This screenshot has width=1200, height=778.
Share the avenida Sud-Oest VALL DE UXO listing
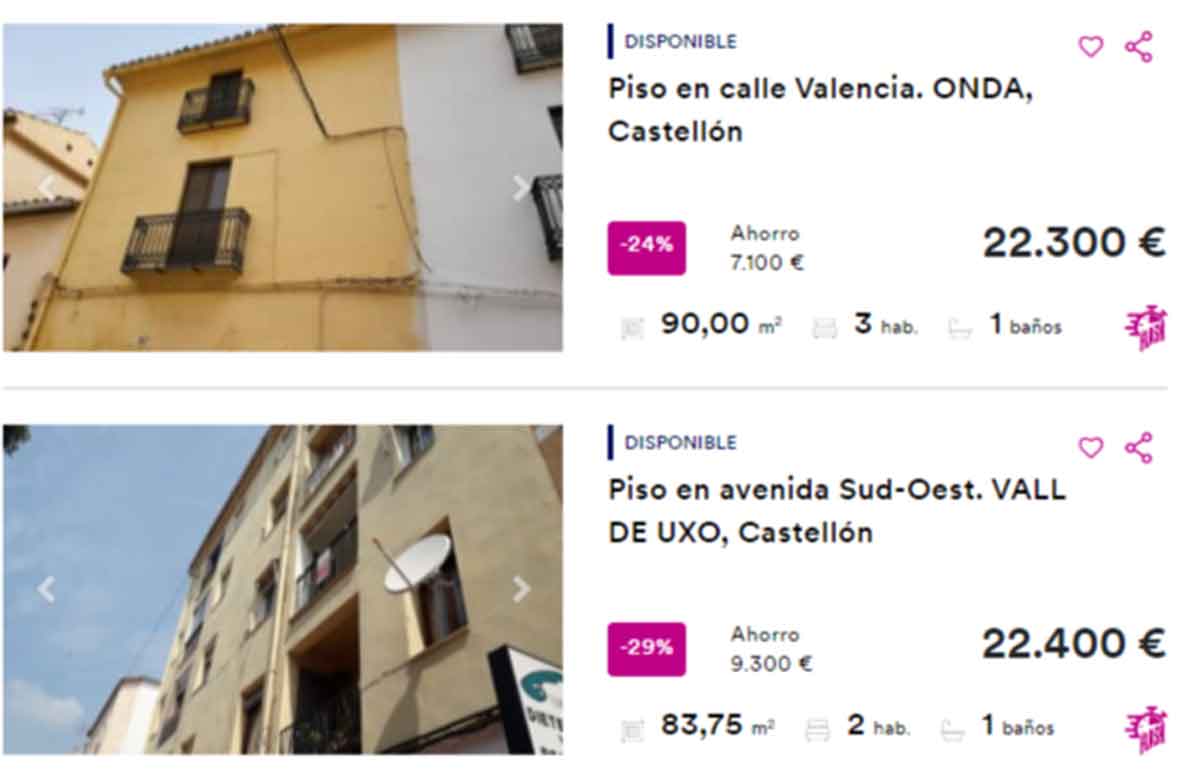click(1139, 447)
